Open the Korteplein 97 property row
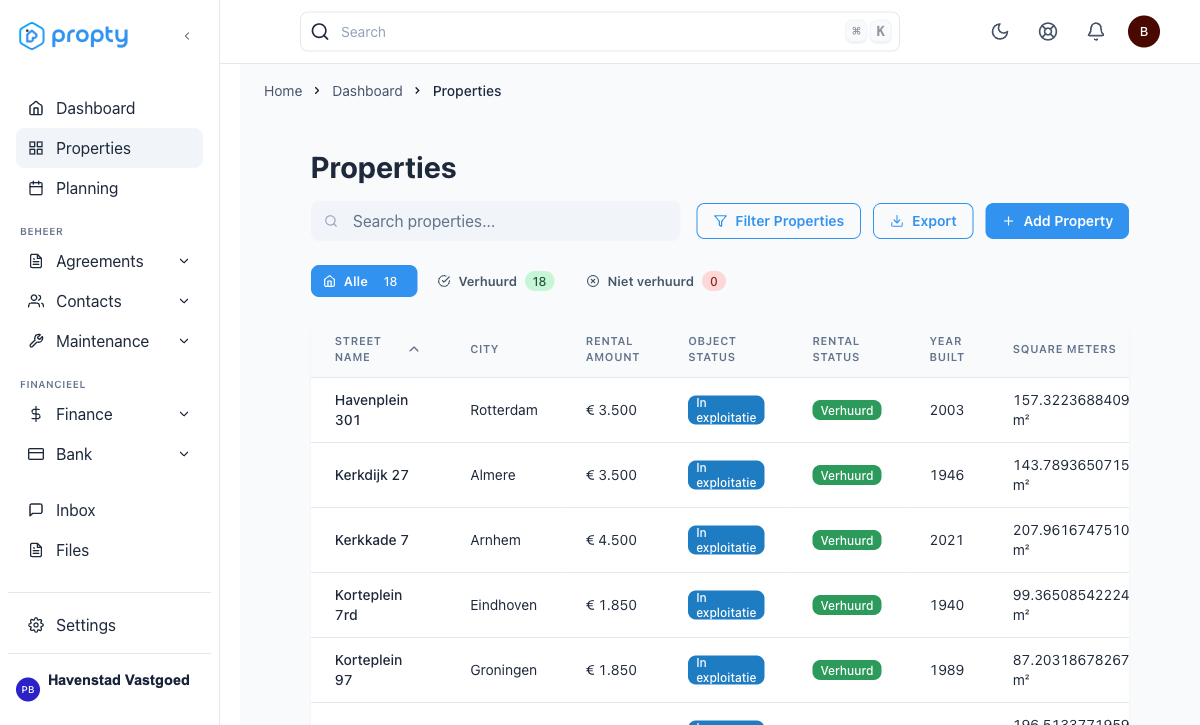The image size is (1200, 725). (x=720, y=670)
